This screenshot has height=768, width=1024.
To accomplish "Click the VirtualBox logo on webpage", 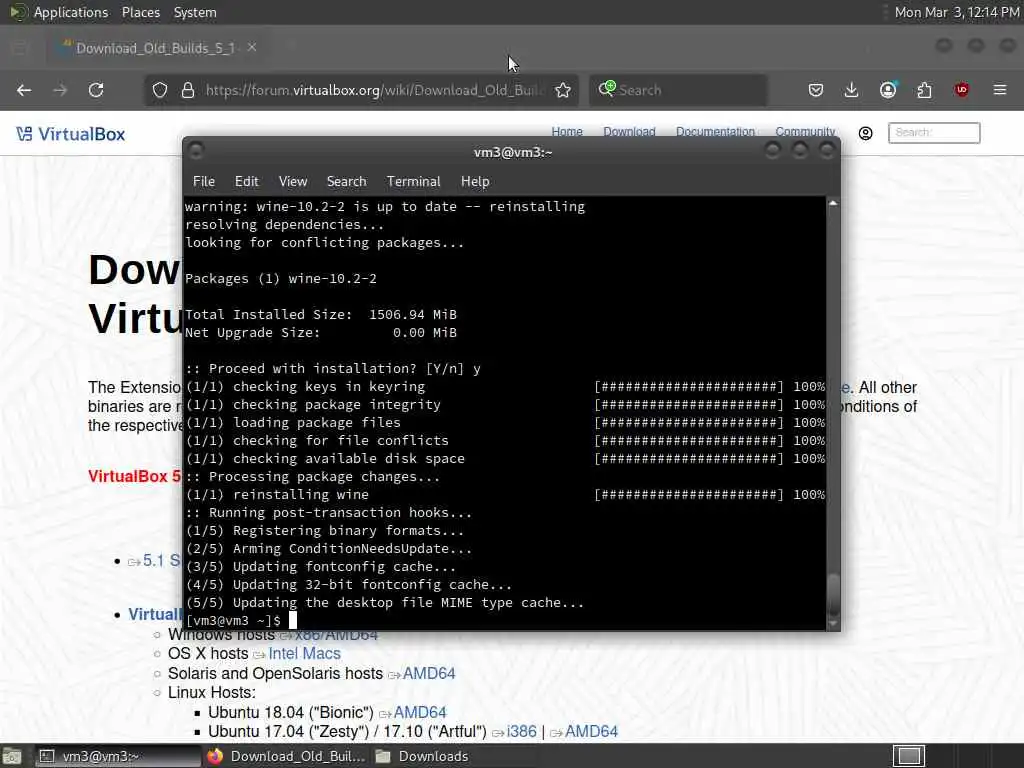I will pyautogui.click(x=71, y=134).
